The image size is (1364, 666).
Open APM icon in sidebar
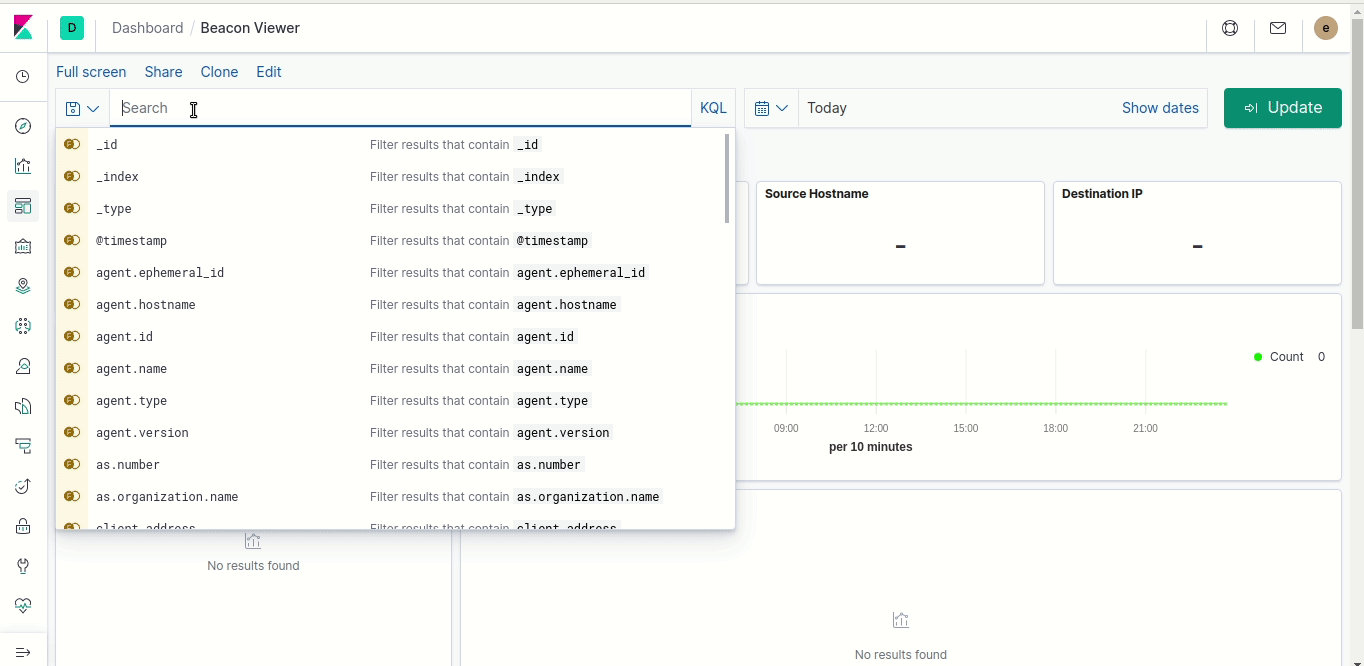[23, 446]
